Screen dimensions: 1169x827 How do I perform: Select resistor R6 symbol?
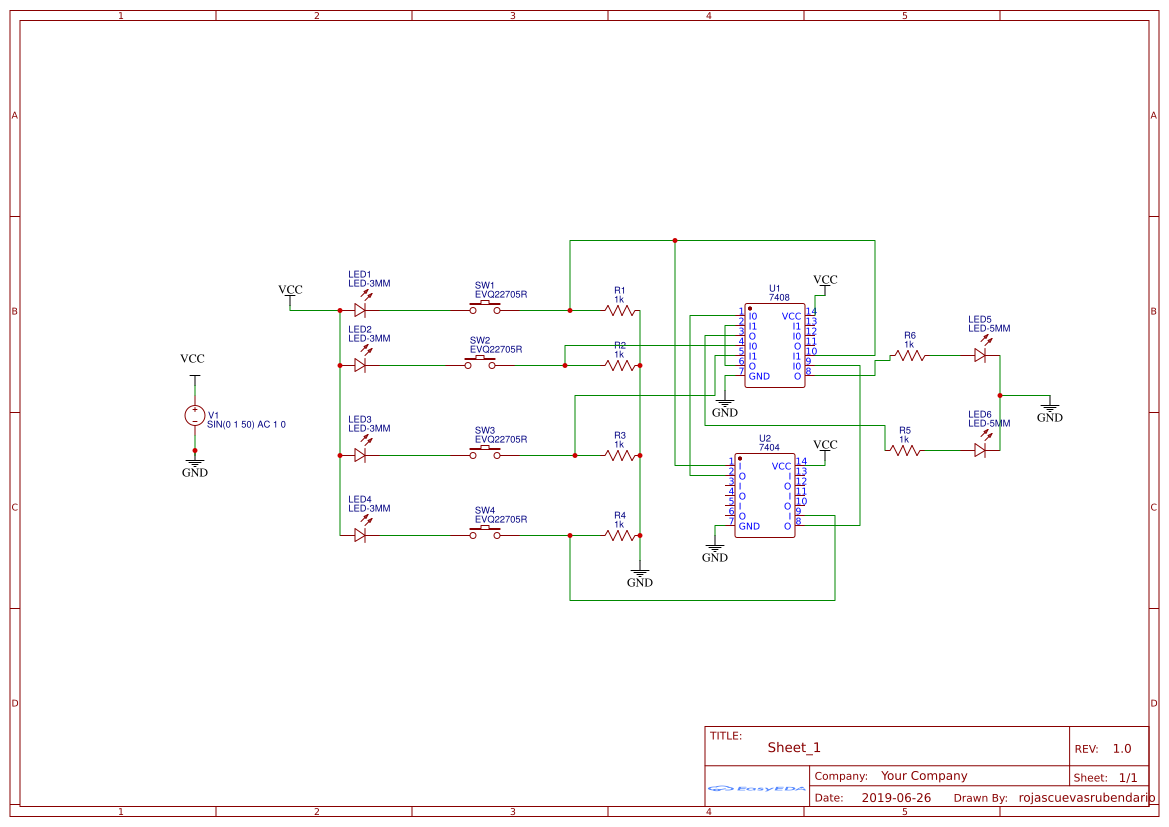910,356
